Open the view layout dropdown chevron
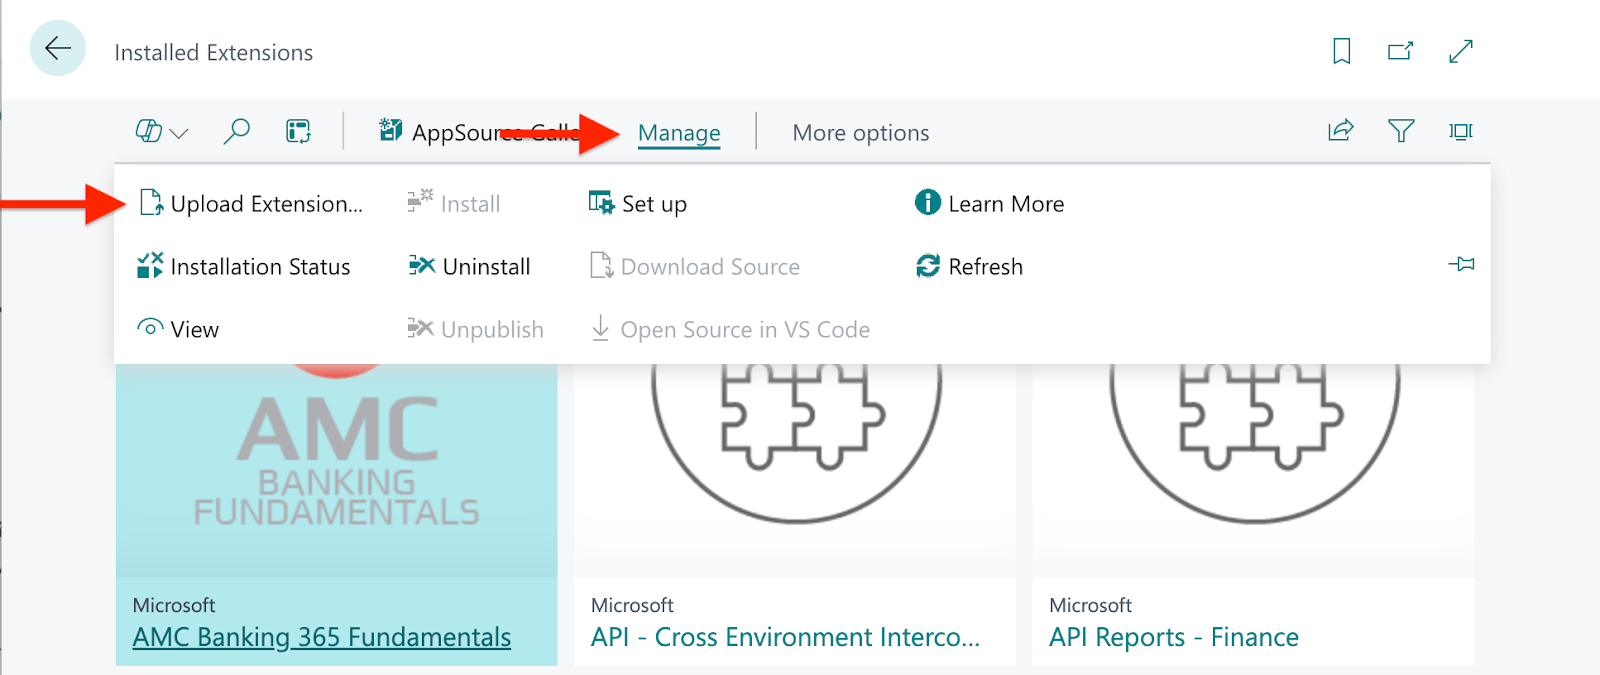 pyautogui.click(x=179, y=133)
